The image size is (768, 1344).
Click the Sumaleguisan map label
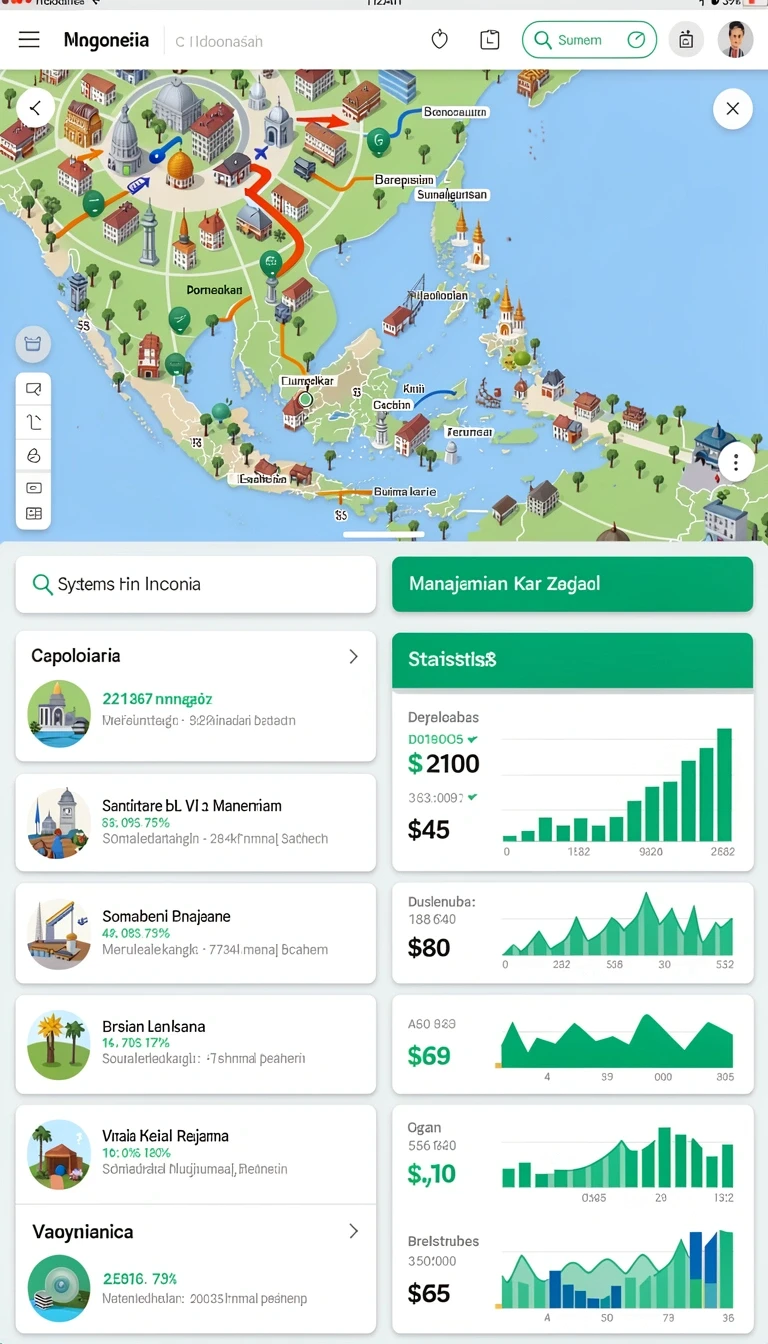[452, 195]
